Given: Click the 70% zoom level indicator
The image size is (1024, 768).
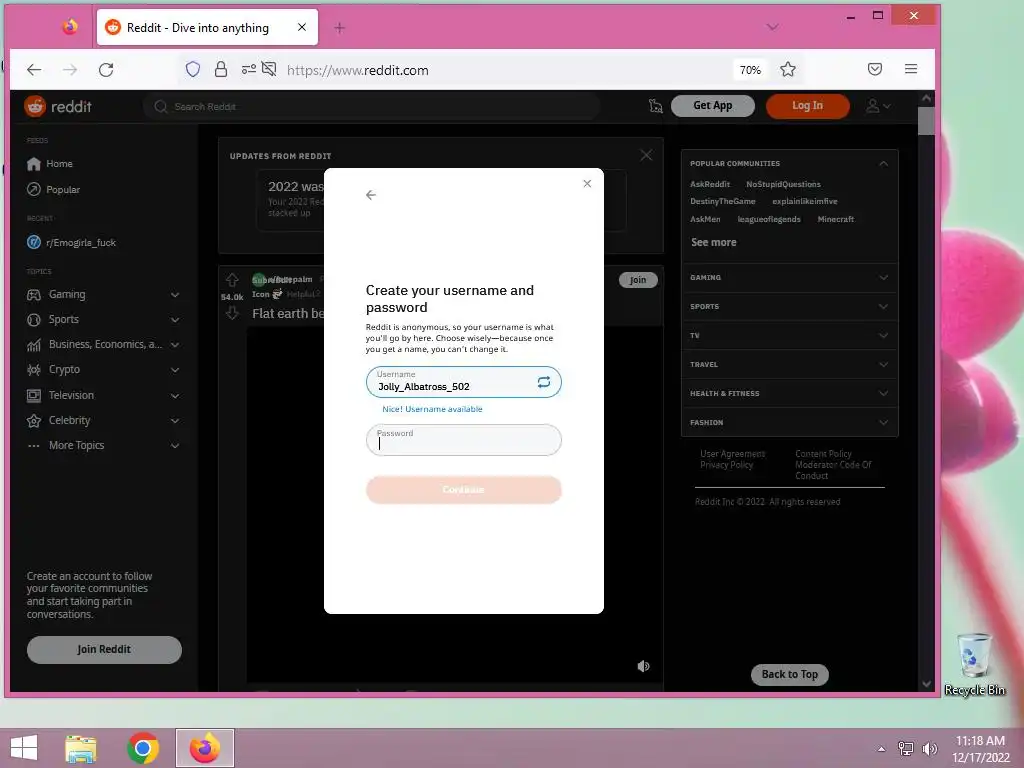Looking at the screenshot, I should (x=750, y=70).
